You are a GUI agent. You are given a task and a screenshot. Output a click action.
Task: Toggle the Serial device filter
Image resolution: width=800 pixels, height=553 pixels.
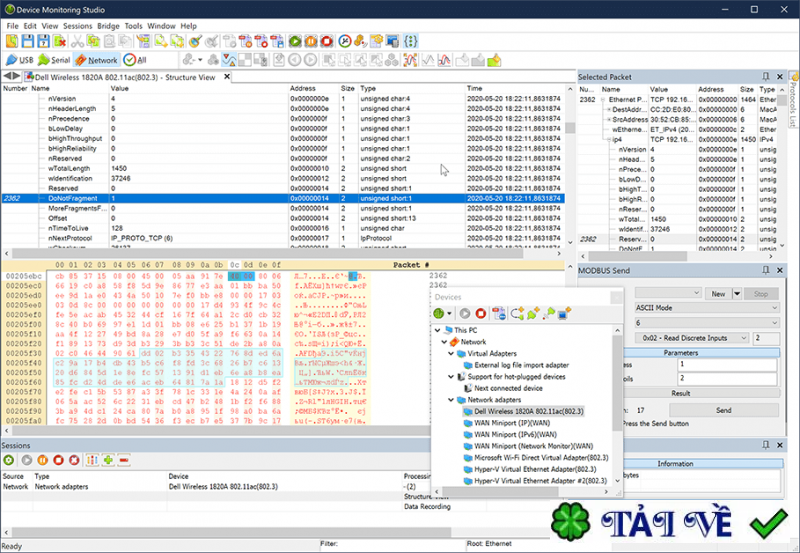(x=56, y=60)
